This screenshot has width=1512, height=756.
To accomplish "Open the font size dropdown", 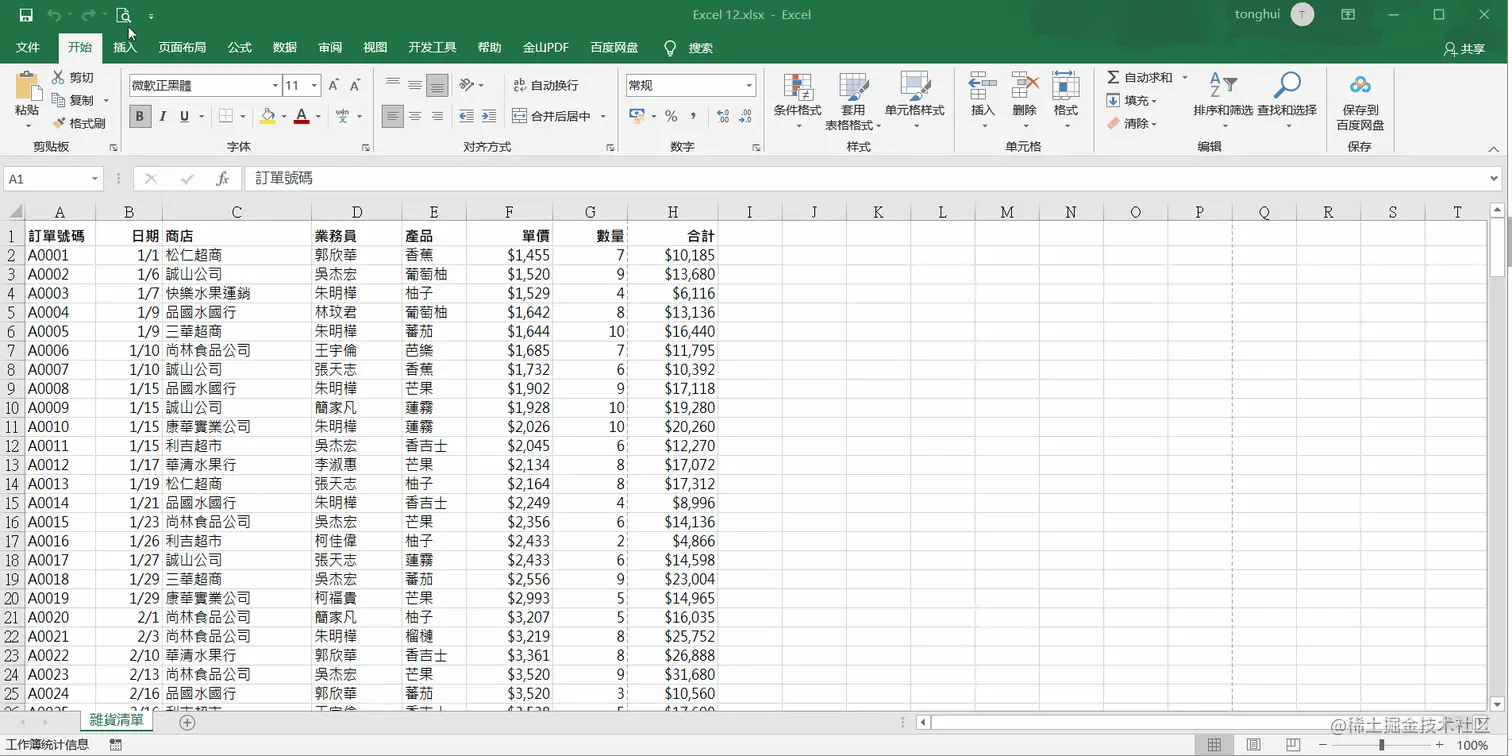I will pos(314,86).
